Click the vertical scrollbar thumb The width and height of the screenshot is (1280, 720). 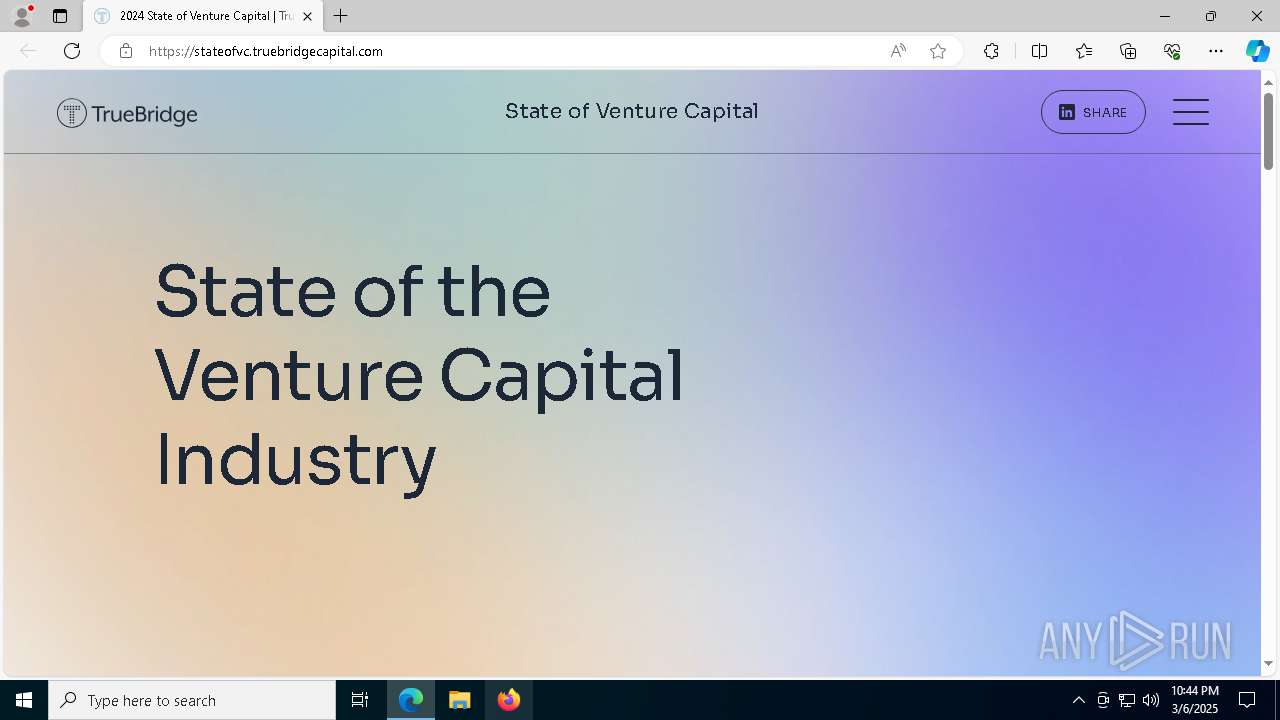tap(1269, 131)
